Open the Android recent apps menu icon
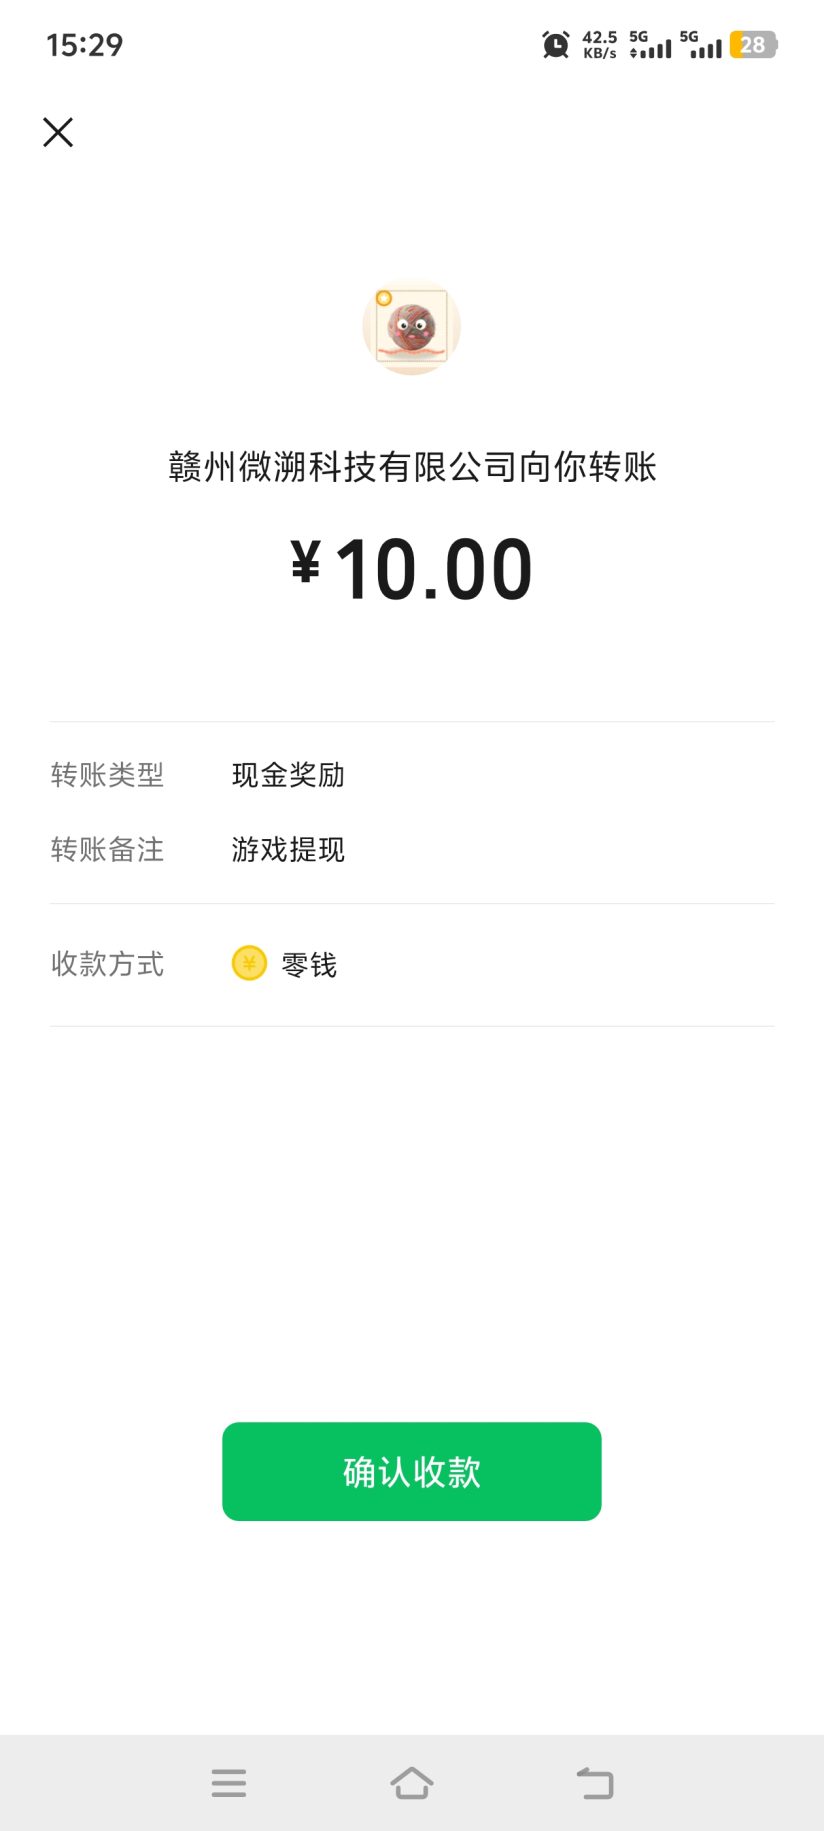Screen dimensions: 824x1831 click(229, 1783)
